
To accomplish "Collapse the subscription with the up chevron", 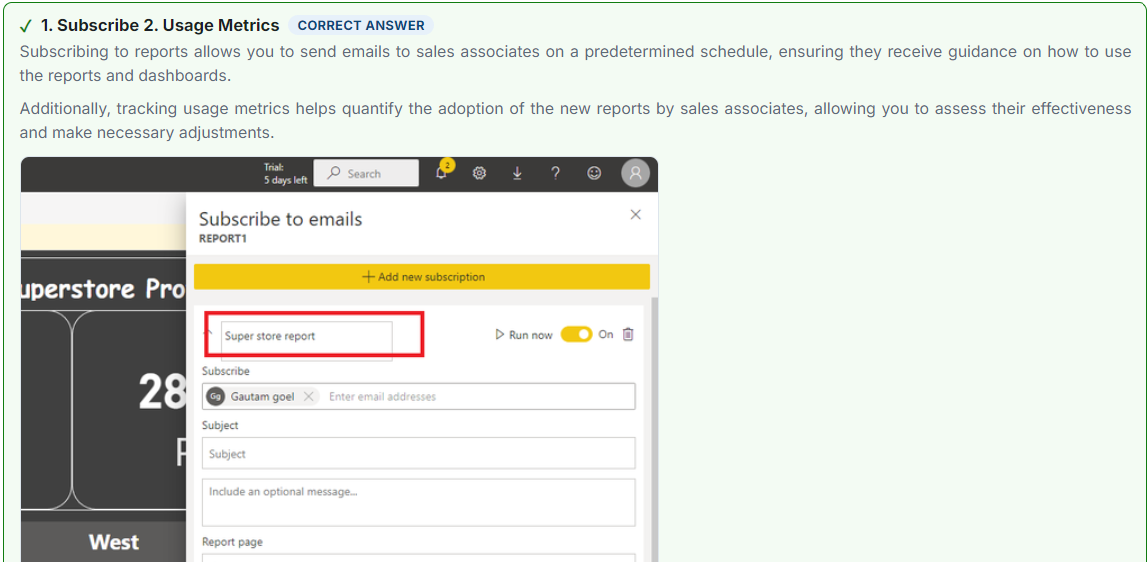I will pyautogui.click(x=210, y=334).
